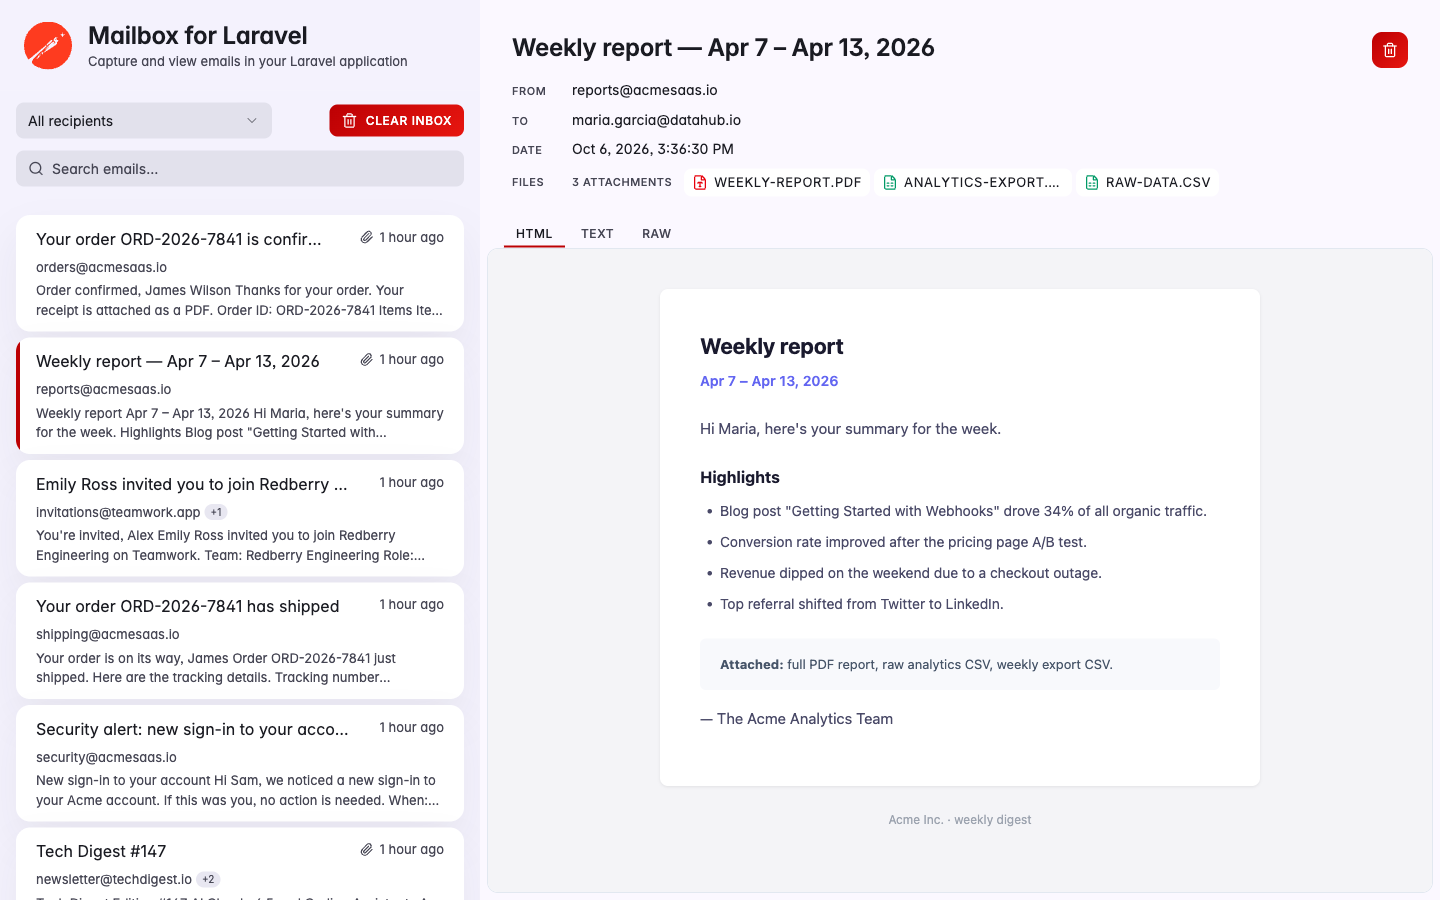
Task: Clear the inbox with CLEAR INBOX button
Action: point(397,121)
